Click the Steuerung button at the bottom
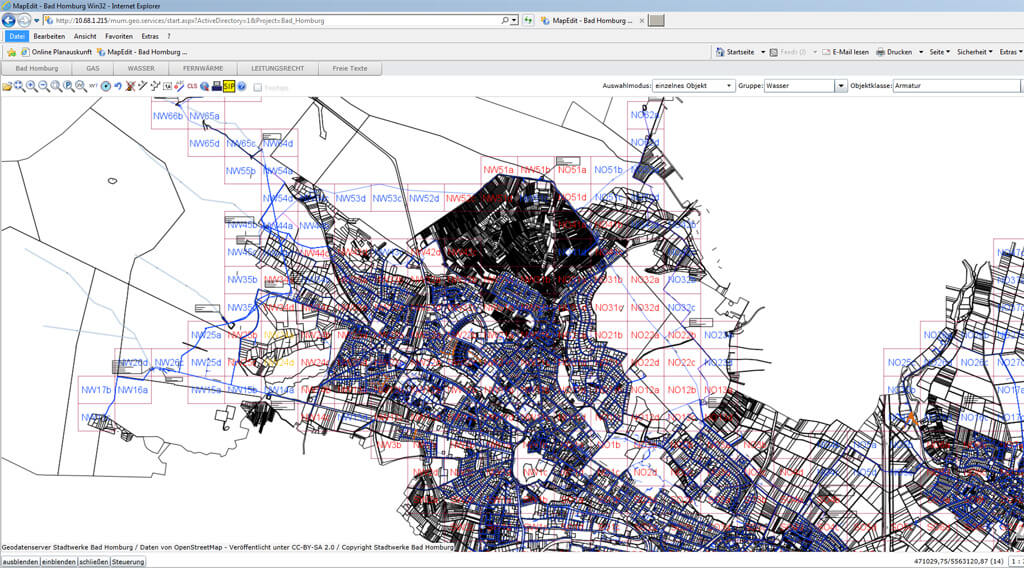1024x568 pixels. (128, 562)
